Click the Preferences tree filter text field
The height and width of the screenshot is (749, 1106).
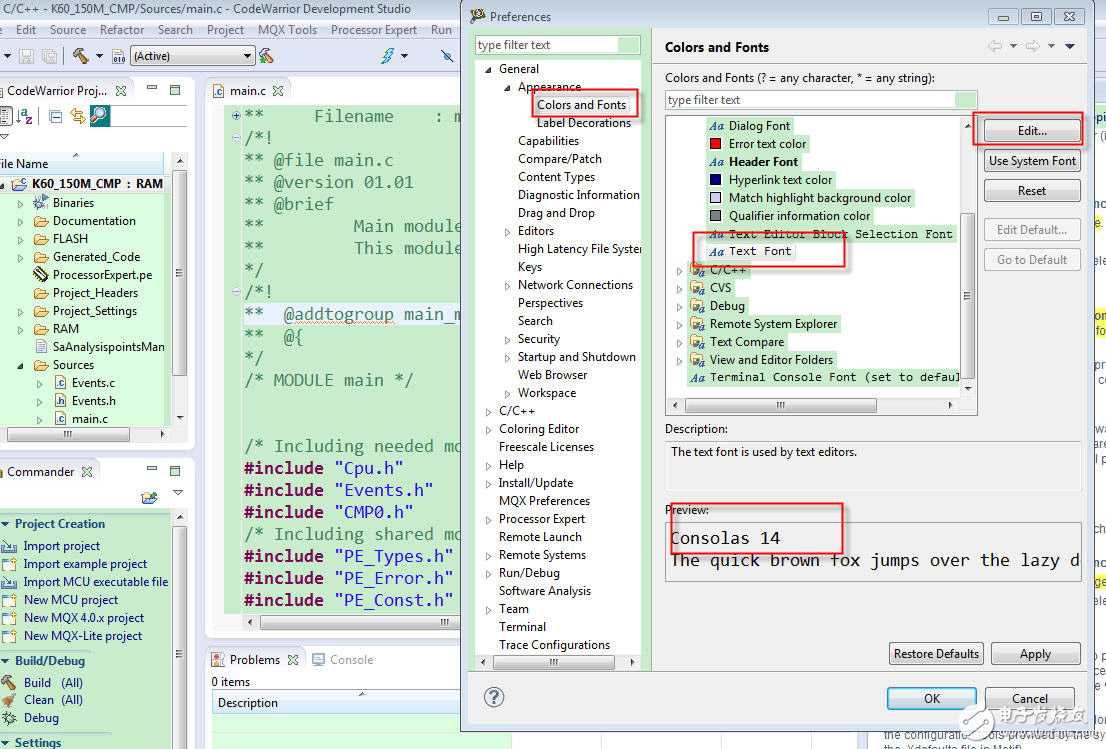coord(557,45)
